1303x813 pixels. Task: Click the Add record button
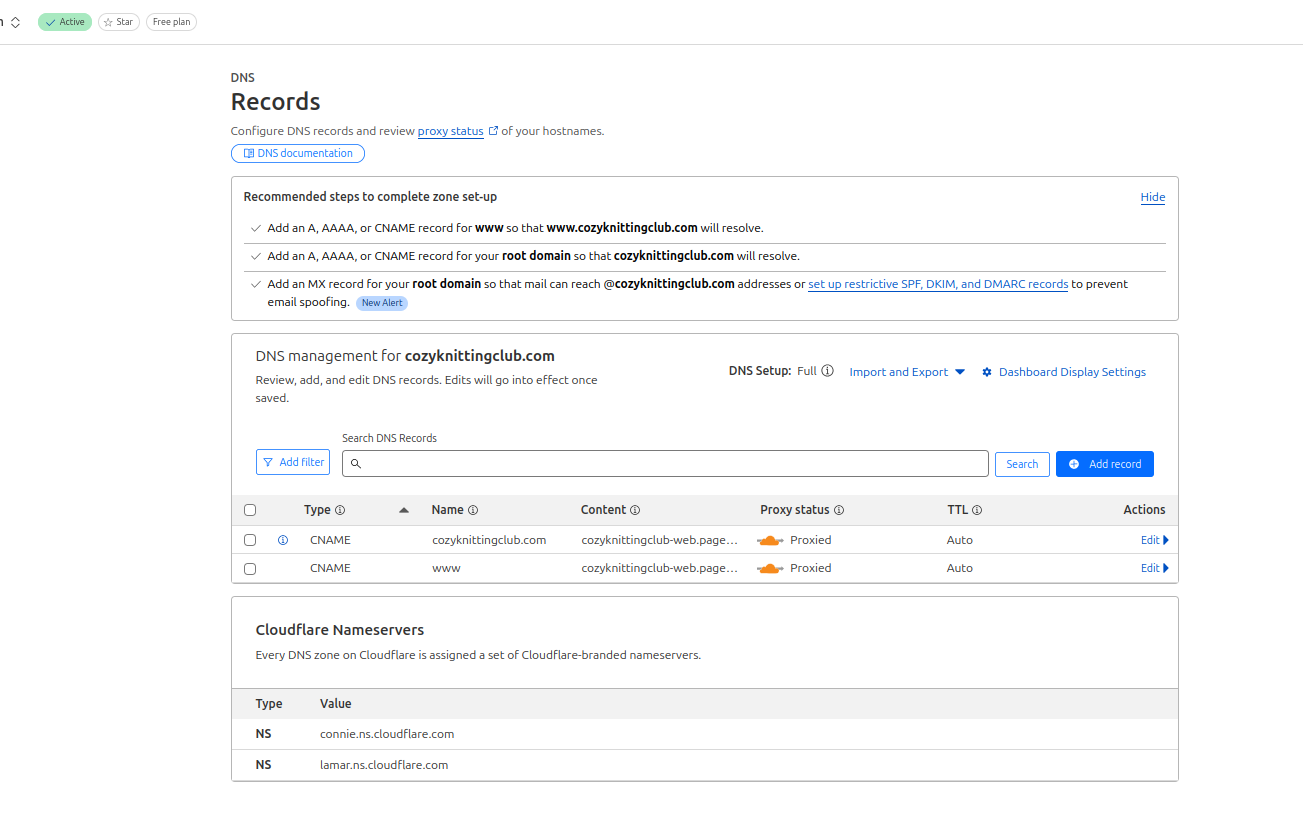coord(1105,464)
